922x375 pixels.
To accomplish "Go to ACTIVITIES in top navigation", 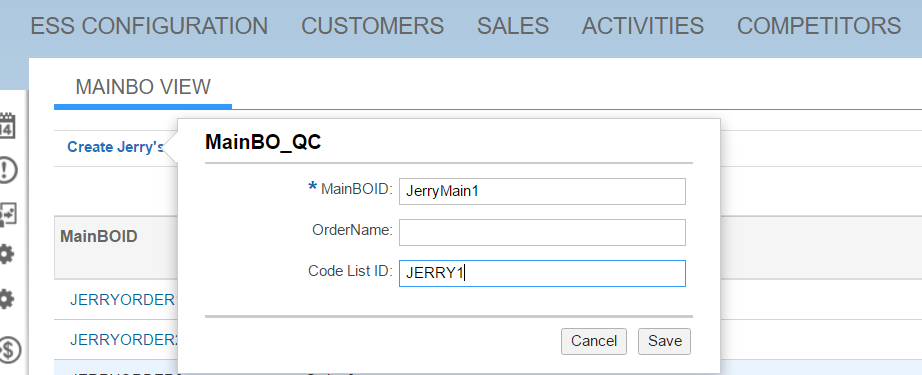I will (643, 26).
